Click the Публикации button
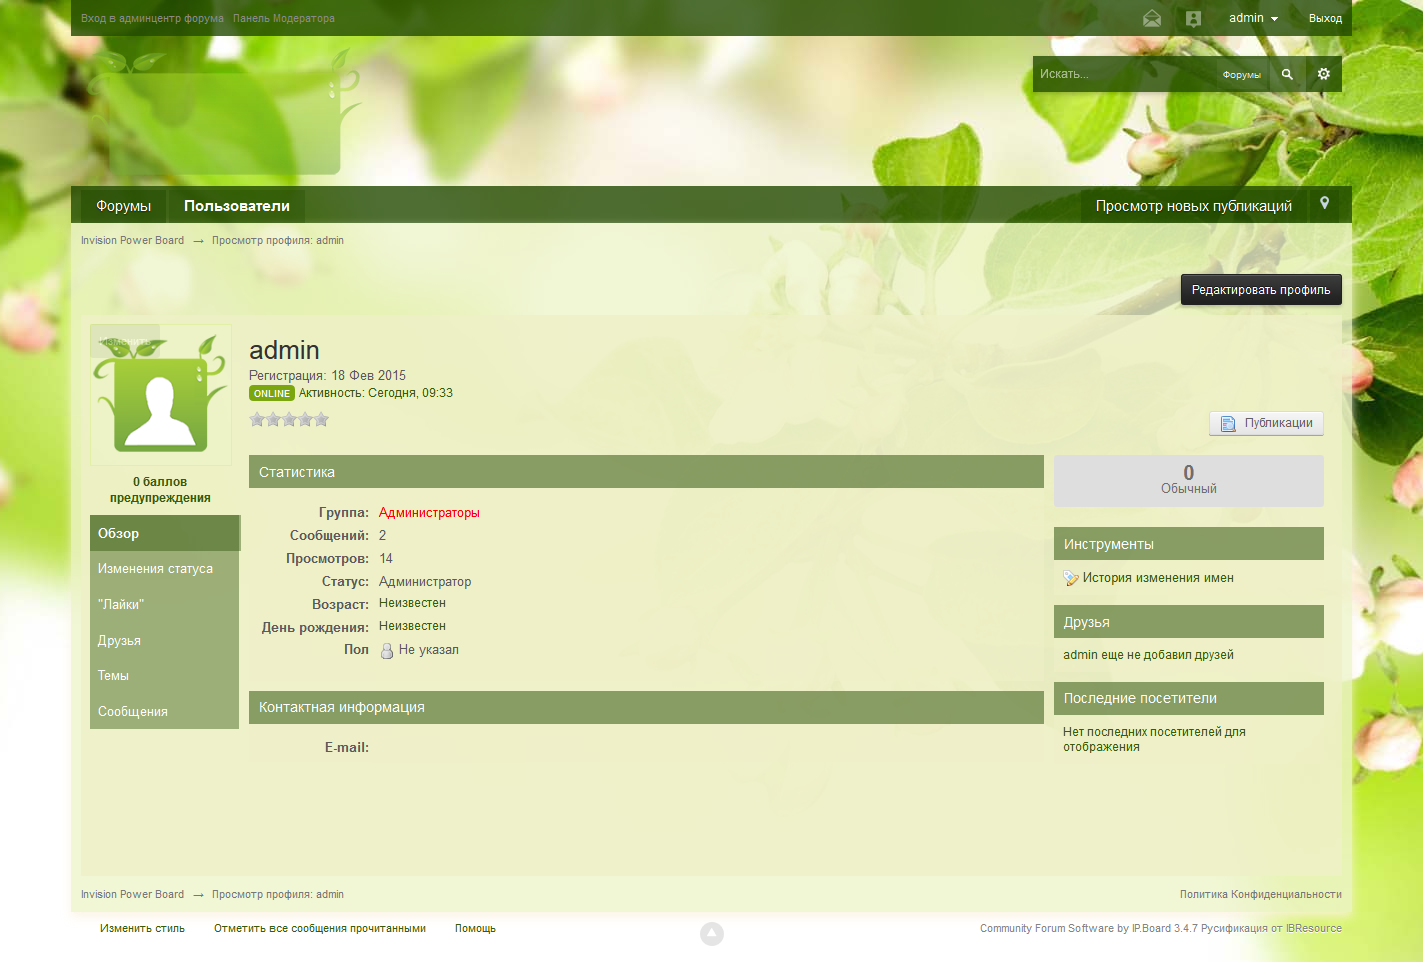The image size is (1423, 962). pos(1266,423)
